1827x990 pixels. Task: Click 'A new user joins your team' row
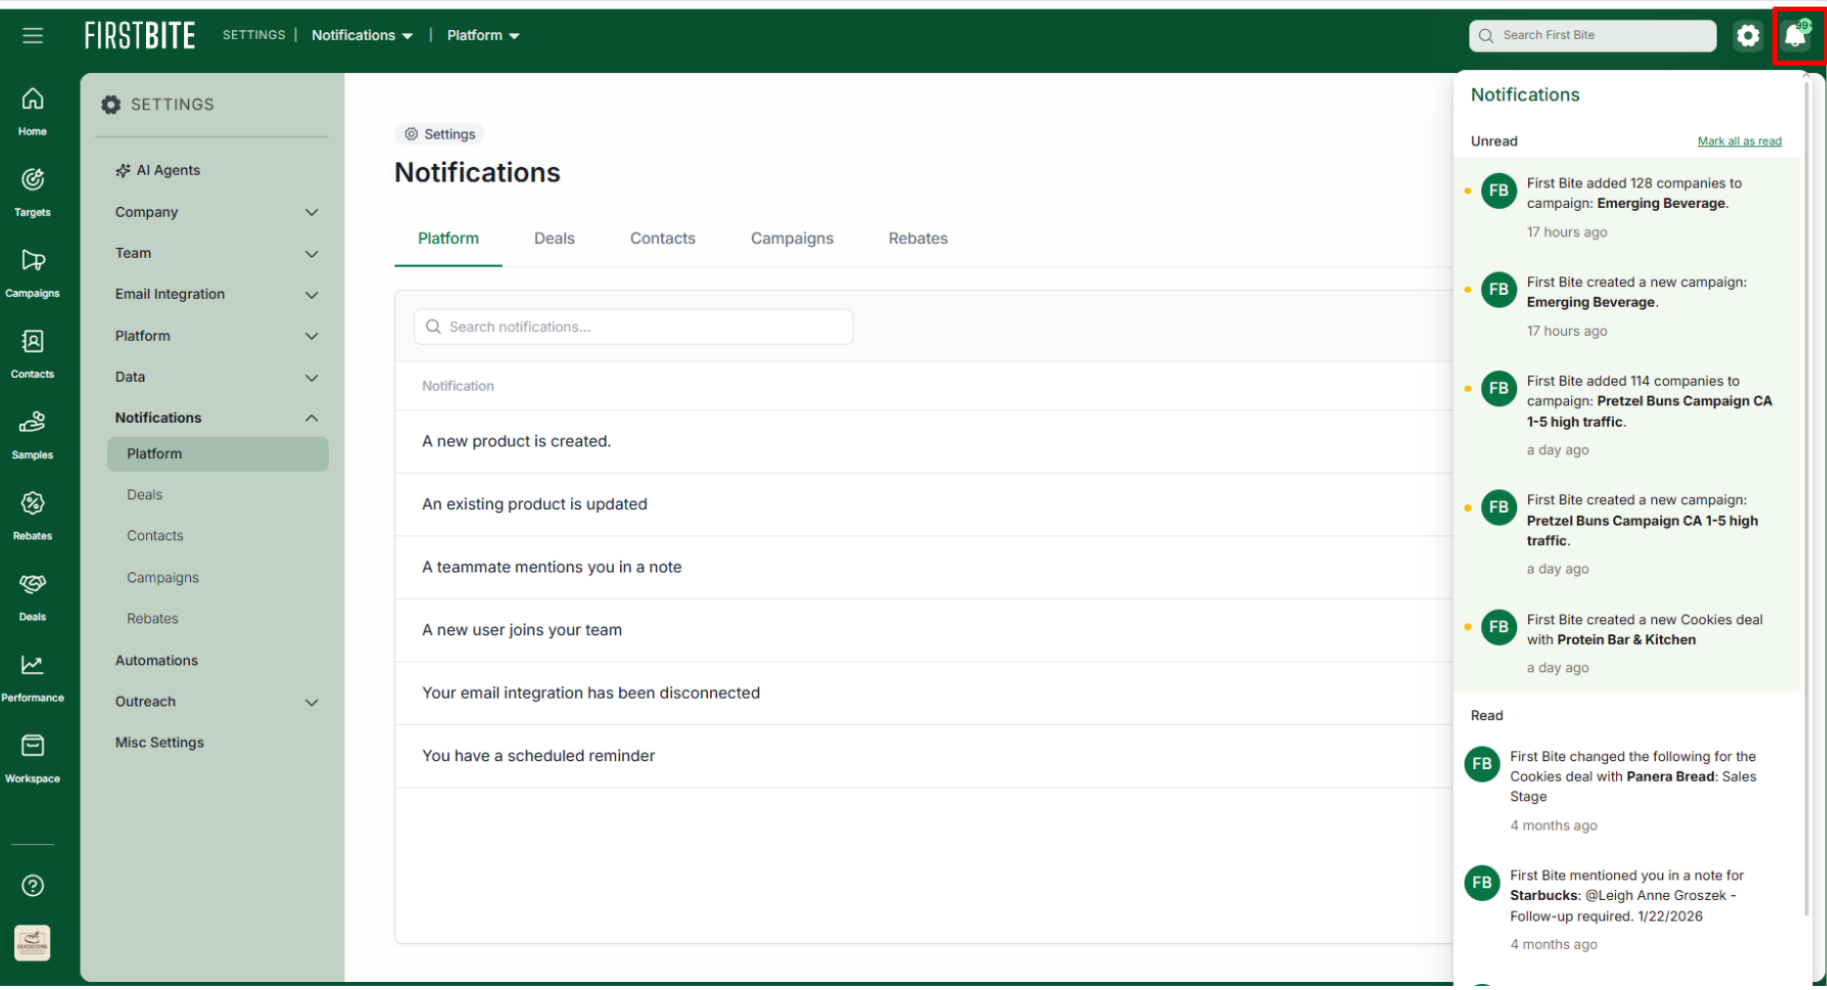[924, 631]
